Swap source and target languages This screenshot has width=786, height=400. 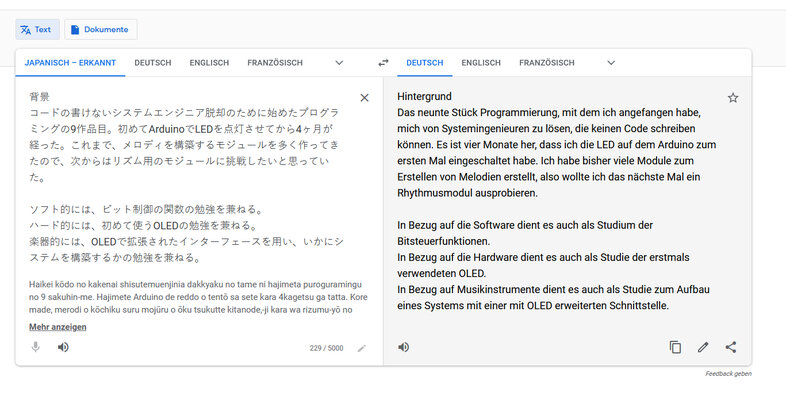(383, 63)
